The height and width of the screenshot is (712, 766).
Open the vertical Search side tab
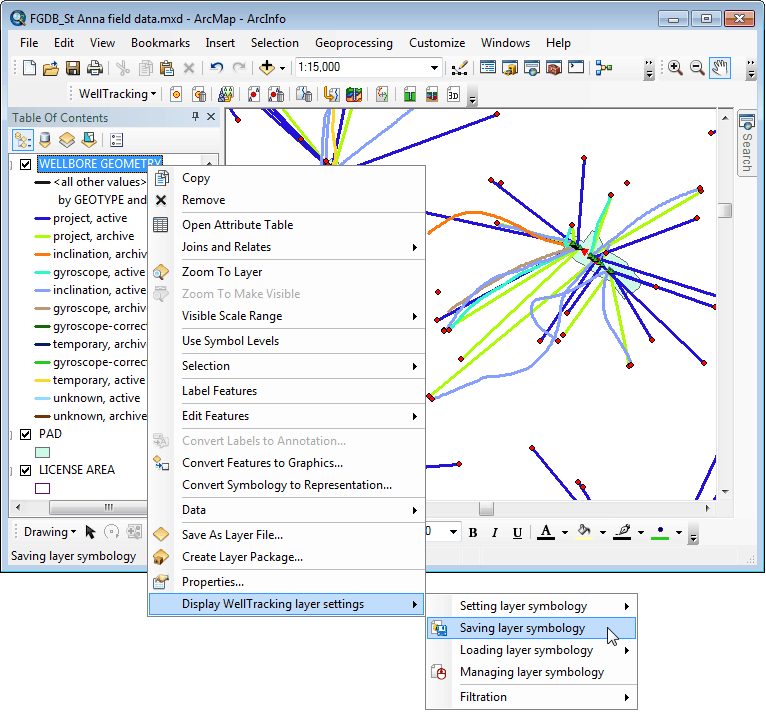746,144
